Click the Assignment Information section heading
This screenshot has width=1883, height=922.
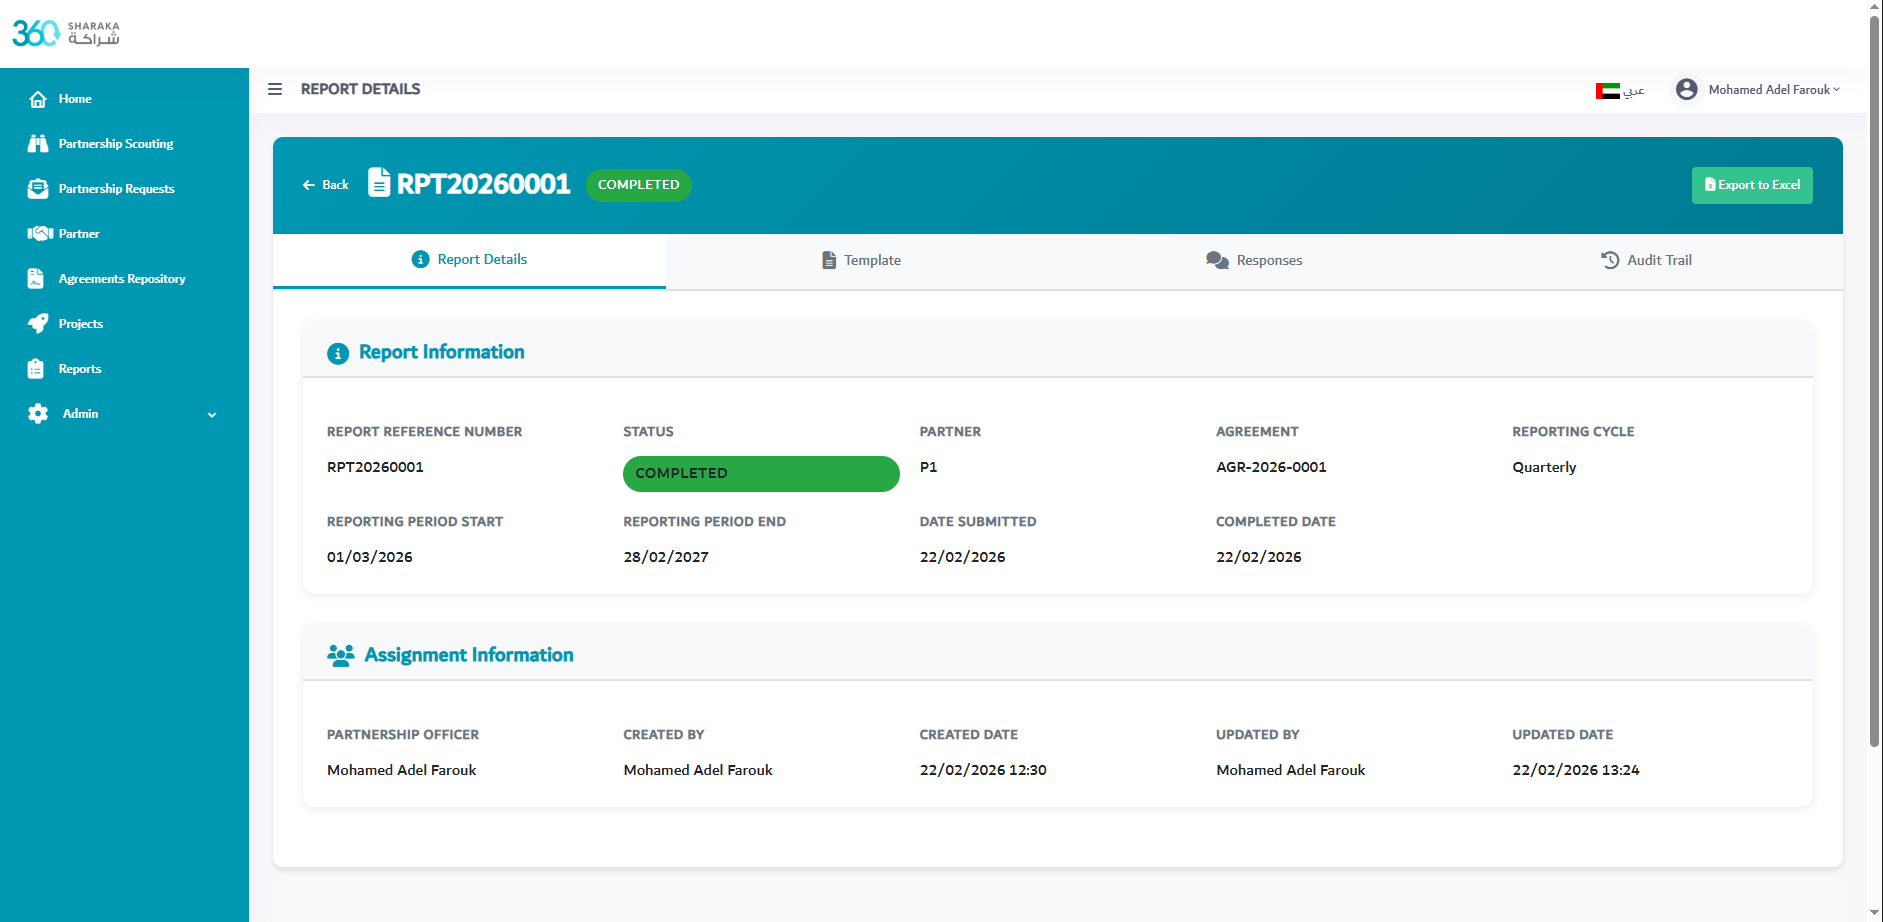(469, 655)
